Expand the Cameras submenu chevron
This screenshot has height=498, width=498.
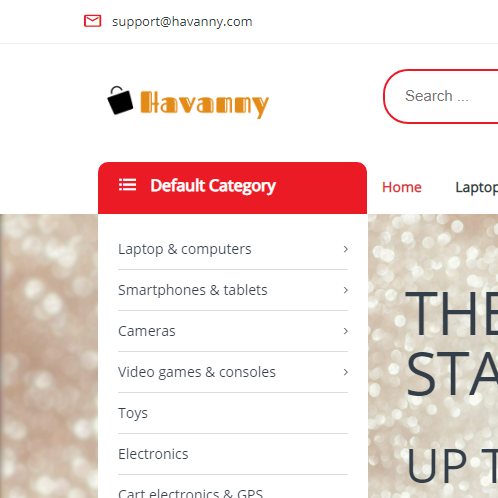pos(345,331)
